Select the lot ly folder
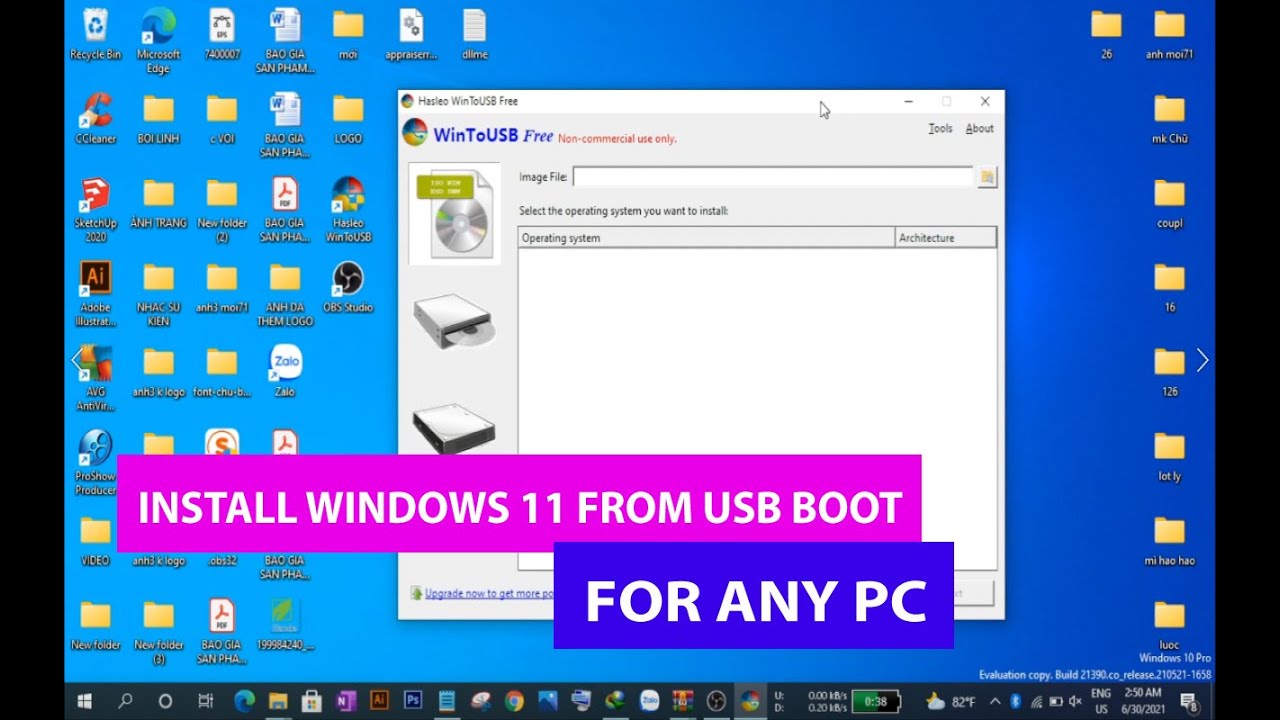 click(x=1169, y=456)
